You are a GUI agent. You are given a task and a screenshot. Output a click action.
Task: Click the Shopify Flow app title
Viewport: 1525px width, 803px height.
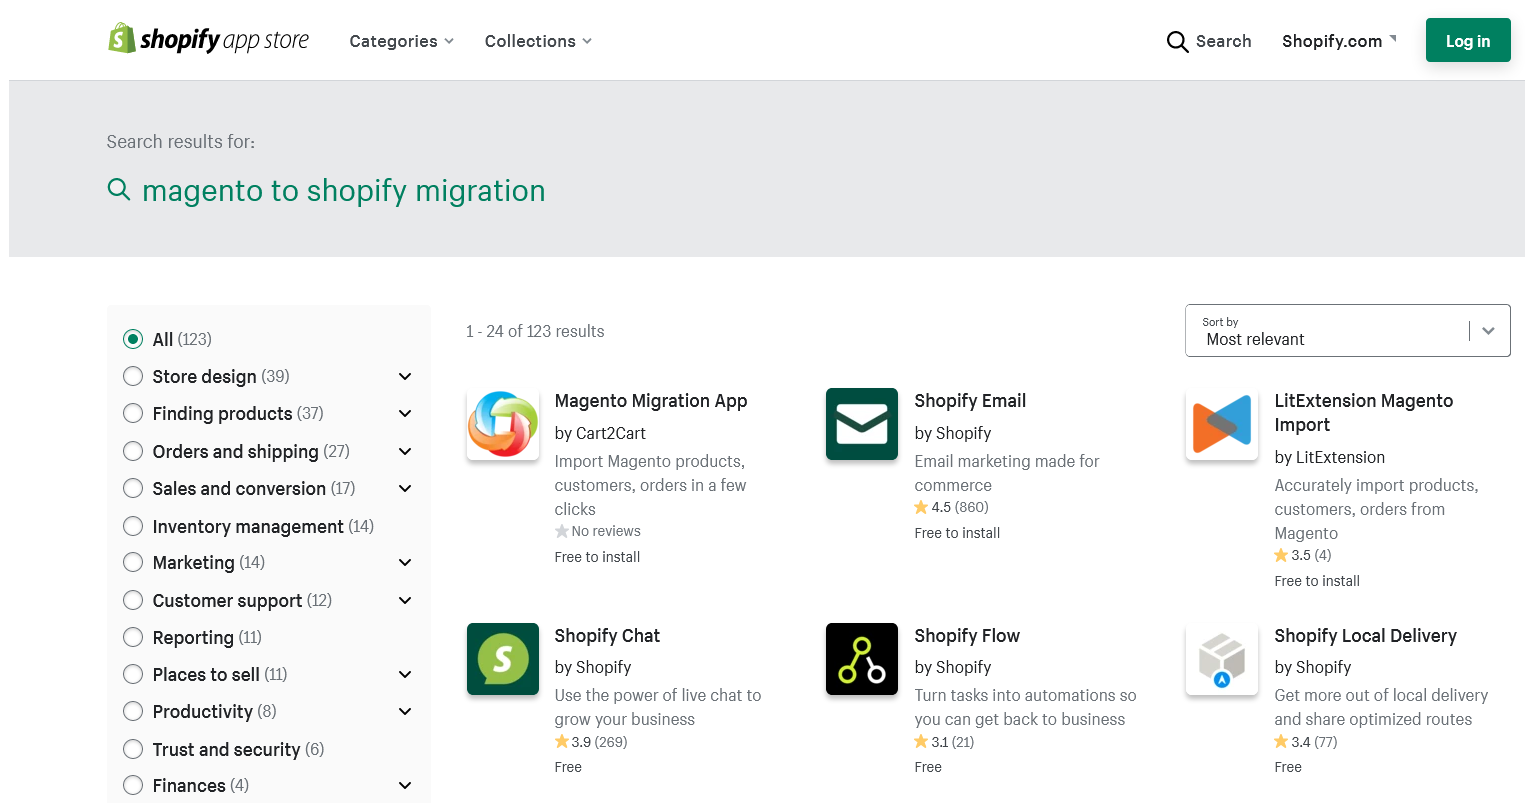(967, 636)
